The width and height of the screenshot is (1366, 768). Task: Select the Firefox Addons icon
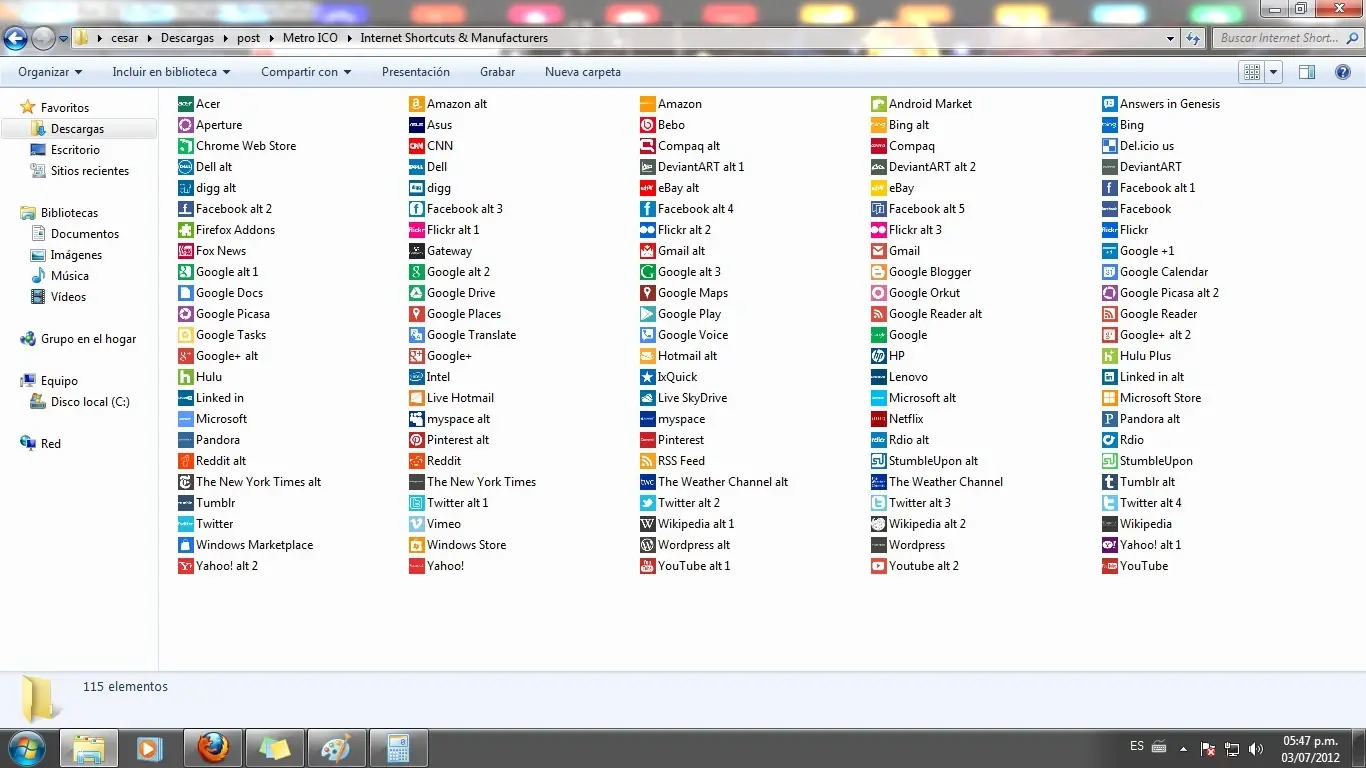pyautogui.click(x=186, y=230)
